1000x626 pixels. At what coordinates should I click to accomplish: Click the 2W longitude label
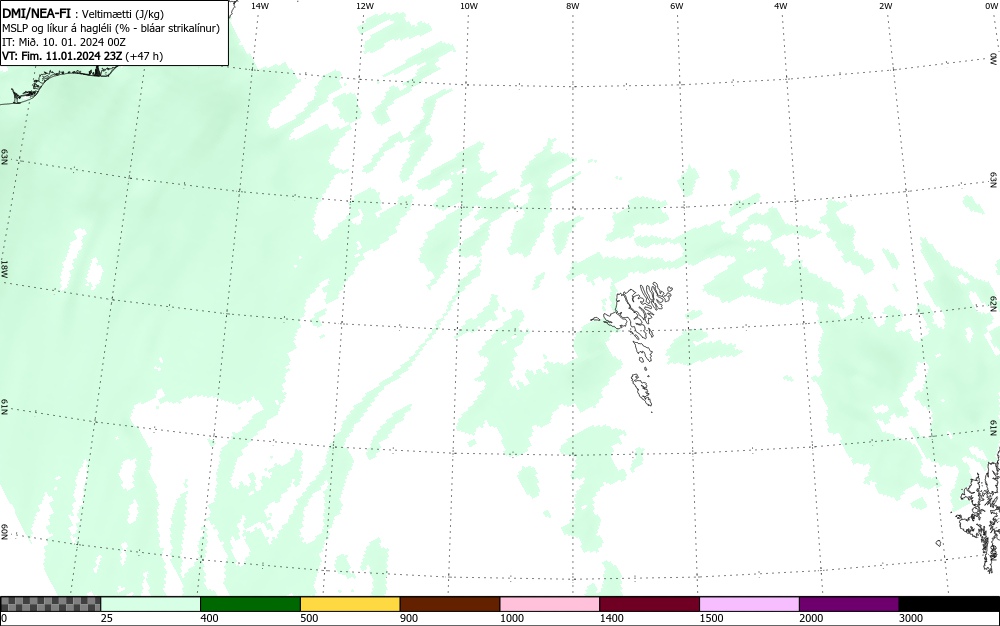[885, 6]
